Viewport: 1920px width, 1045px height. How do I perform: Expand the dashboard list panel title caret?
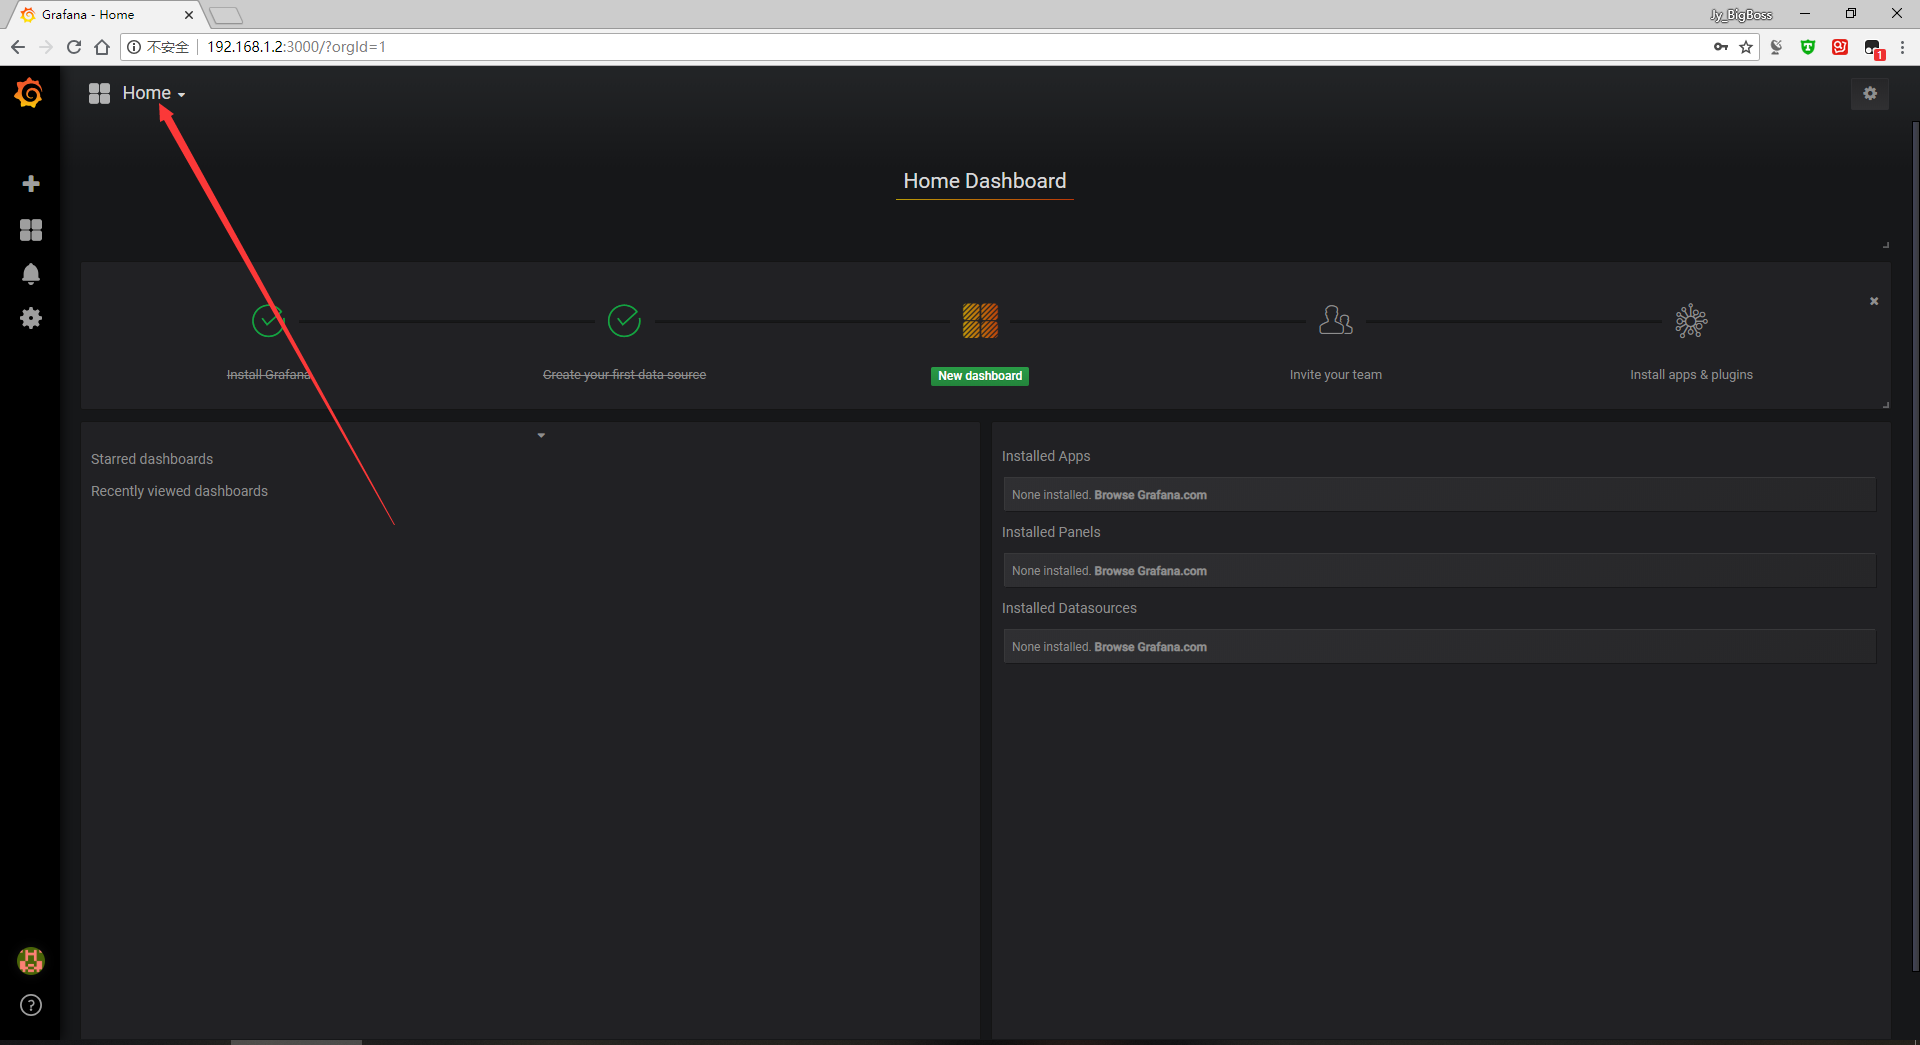(541, 435)
